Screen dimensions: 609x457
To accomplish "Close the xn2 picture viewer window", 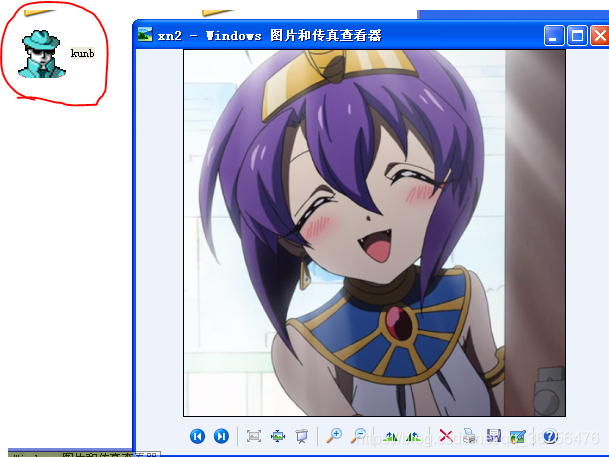I will (600, 36).
